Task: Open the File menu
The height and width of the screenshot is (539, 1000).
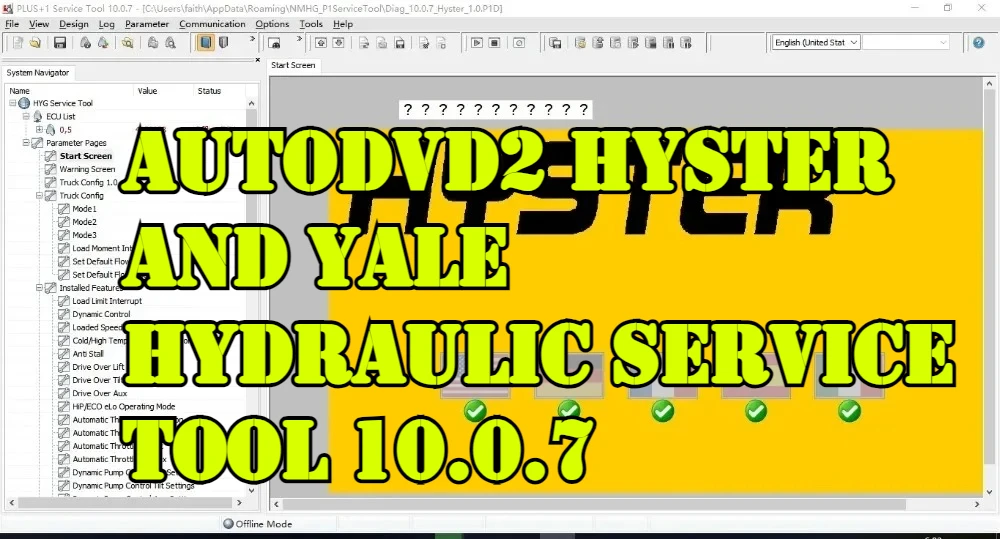Action: [x=12, y=24]
